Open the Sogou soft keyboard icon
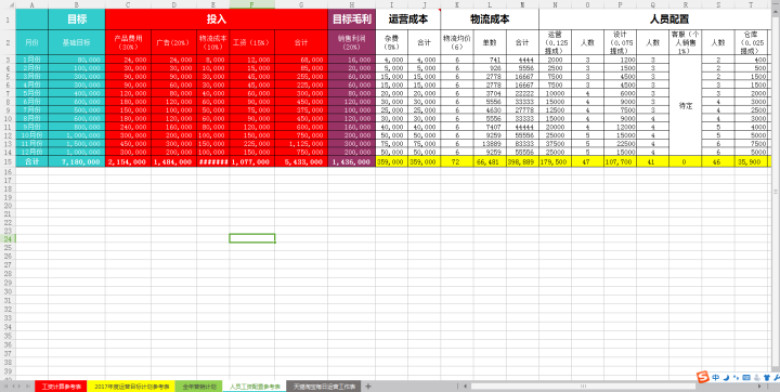The height and width of the screenshot is (392, 780). tap(747, 378)
